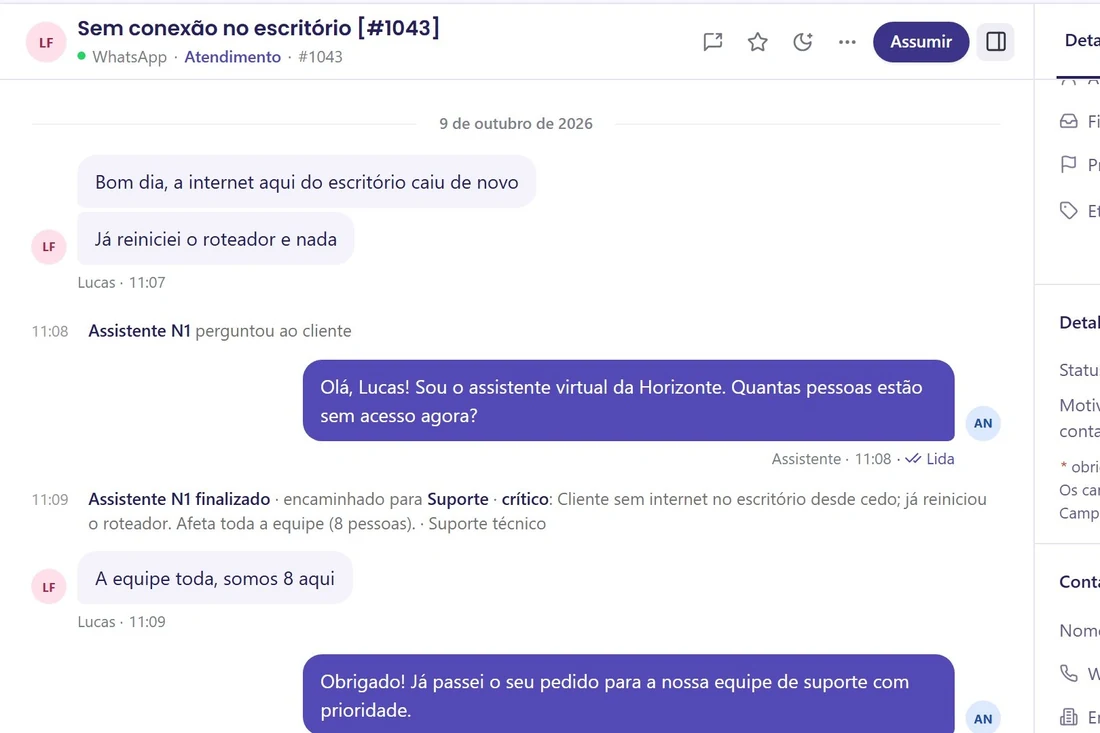Click the inbox tray icon in the right panel

coord(1068,121)
